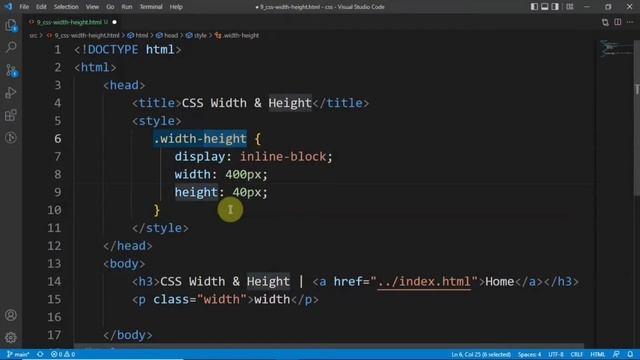The image size is (640, 360).
Task: Click the file name breadcrumb item
Action: pos(87,36)
